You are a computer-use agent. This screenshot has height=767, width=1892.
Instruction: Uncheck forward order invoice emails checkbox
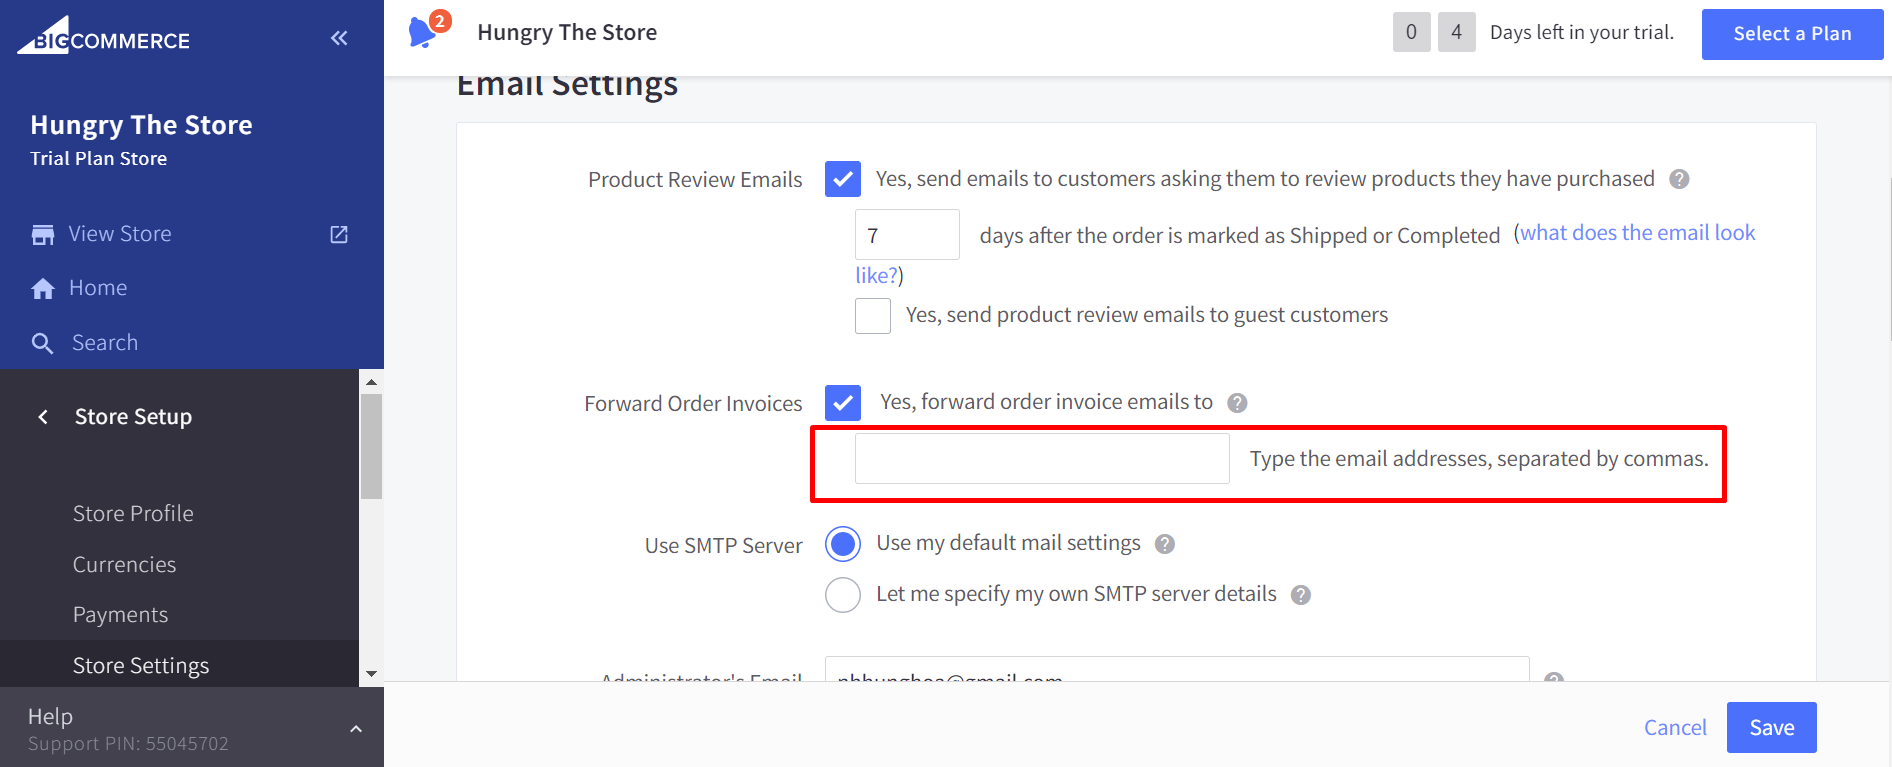[843, 403]
